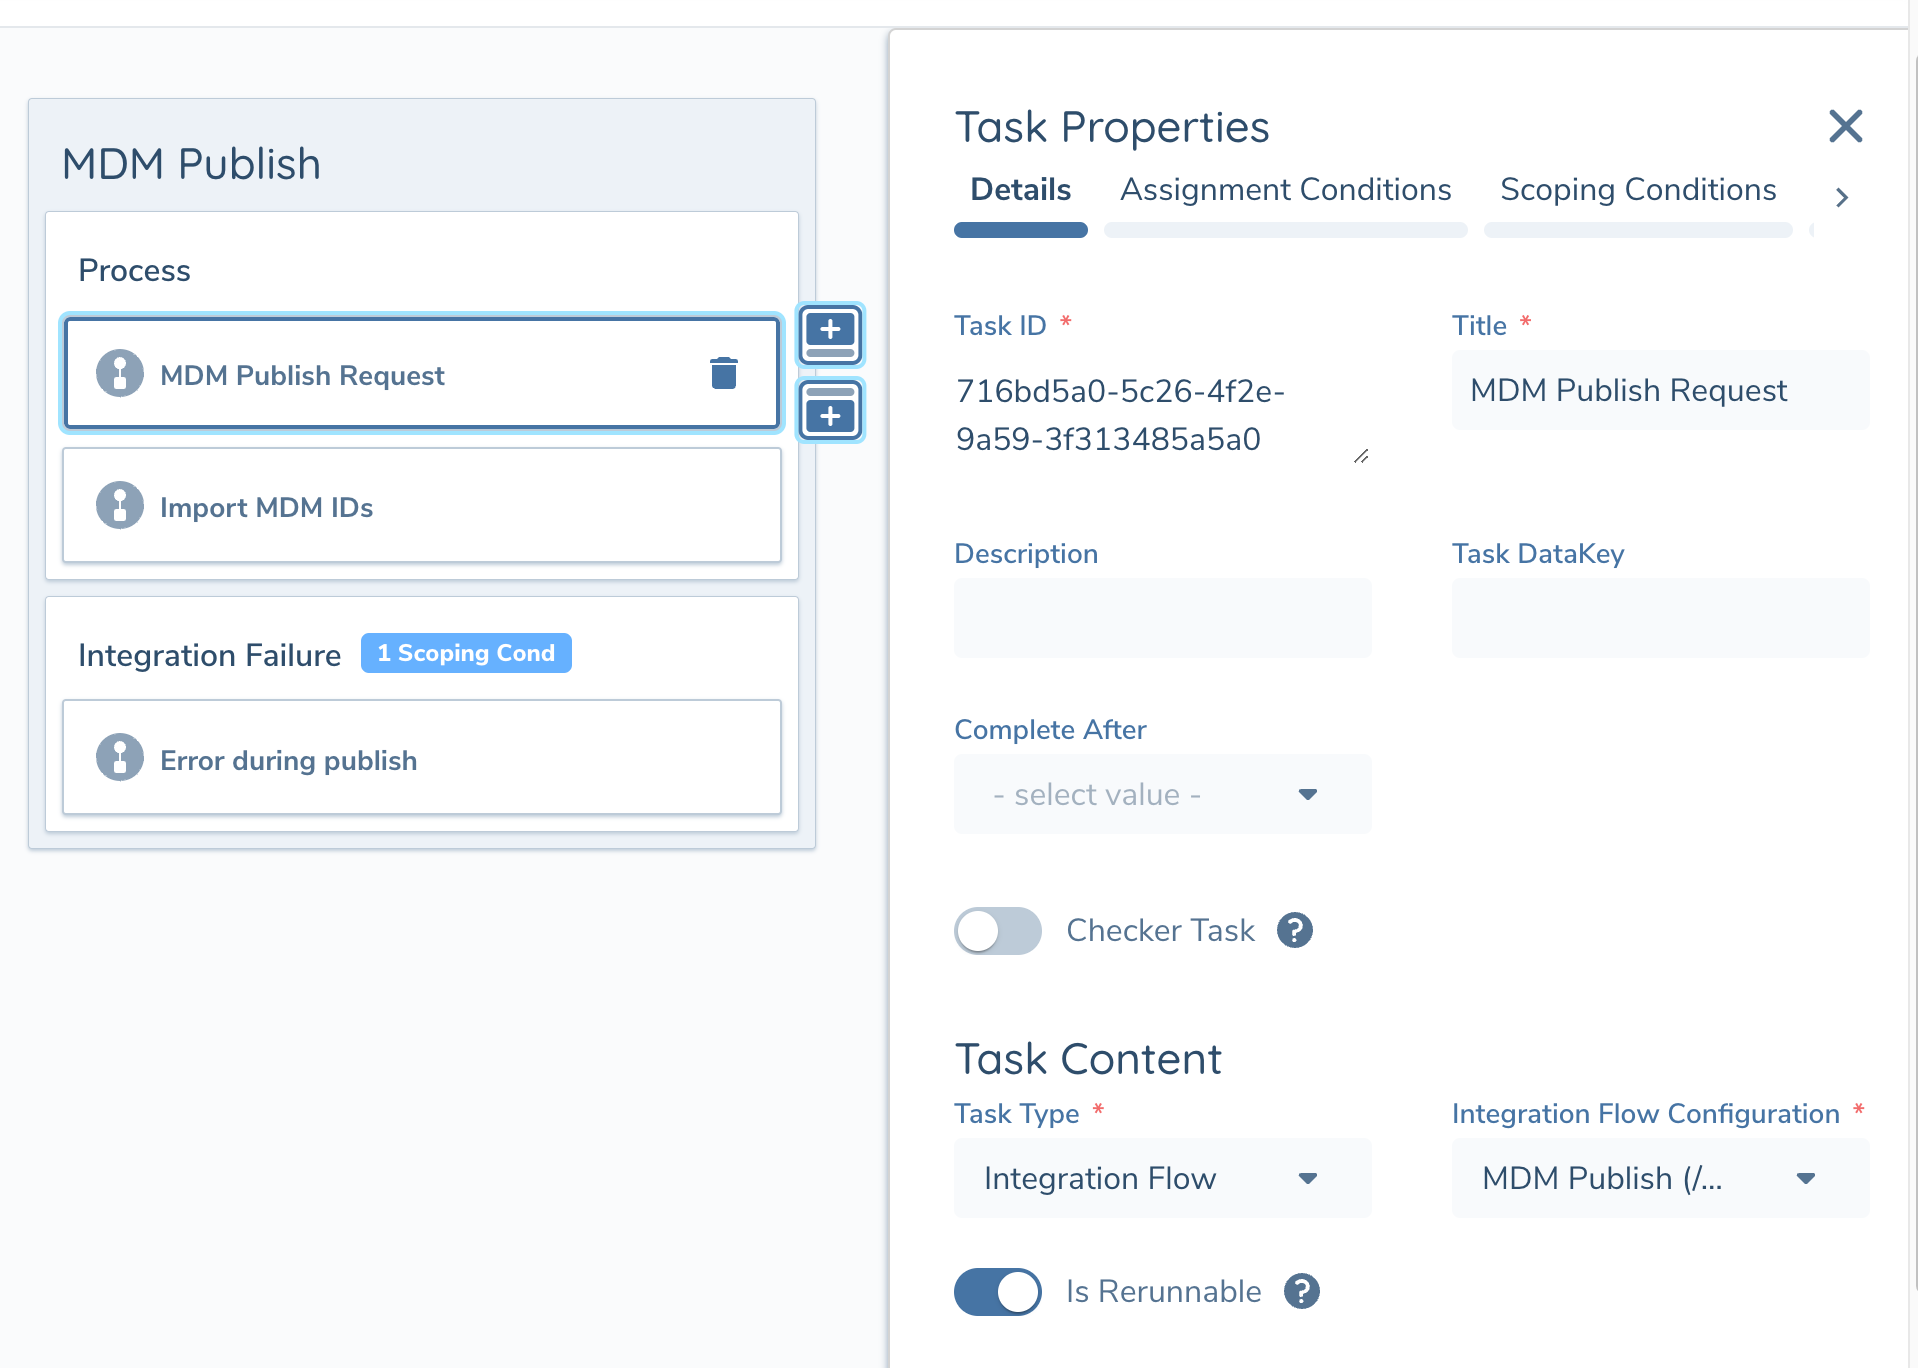Click the 1 Scoping Cond badge
The image size is (1918, 1368).
click(x=465, y=653)
